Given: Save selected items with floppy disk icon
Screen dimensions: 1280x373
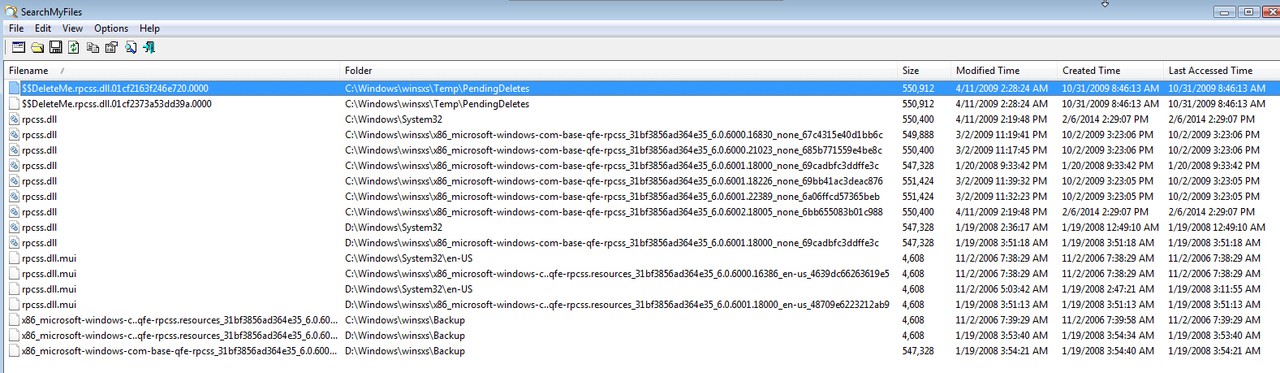Looking at the screenshot, I should point(56,47).
